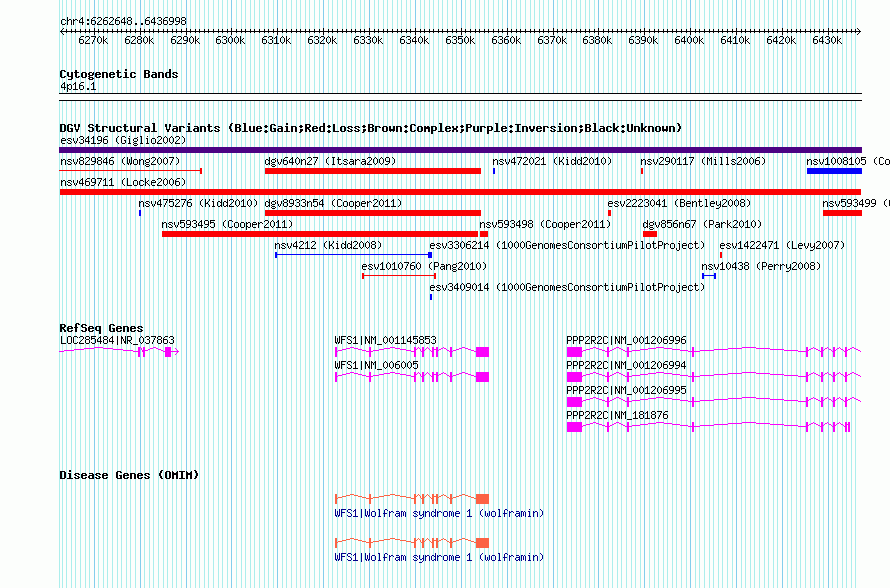This screenshot has height=588, width=890.
Task: Click the 6270k ruler tick label
Action: click(x=93, y=40)
